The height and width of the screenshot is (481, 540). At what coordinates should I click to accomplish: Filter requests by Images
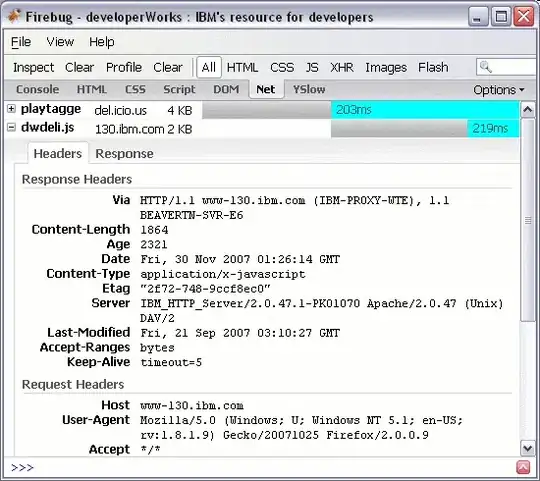[x=386, y=67]
